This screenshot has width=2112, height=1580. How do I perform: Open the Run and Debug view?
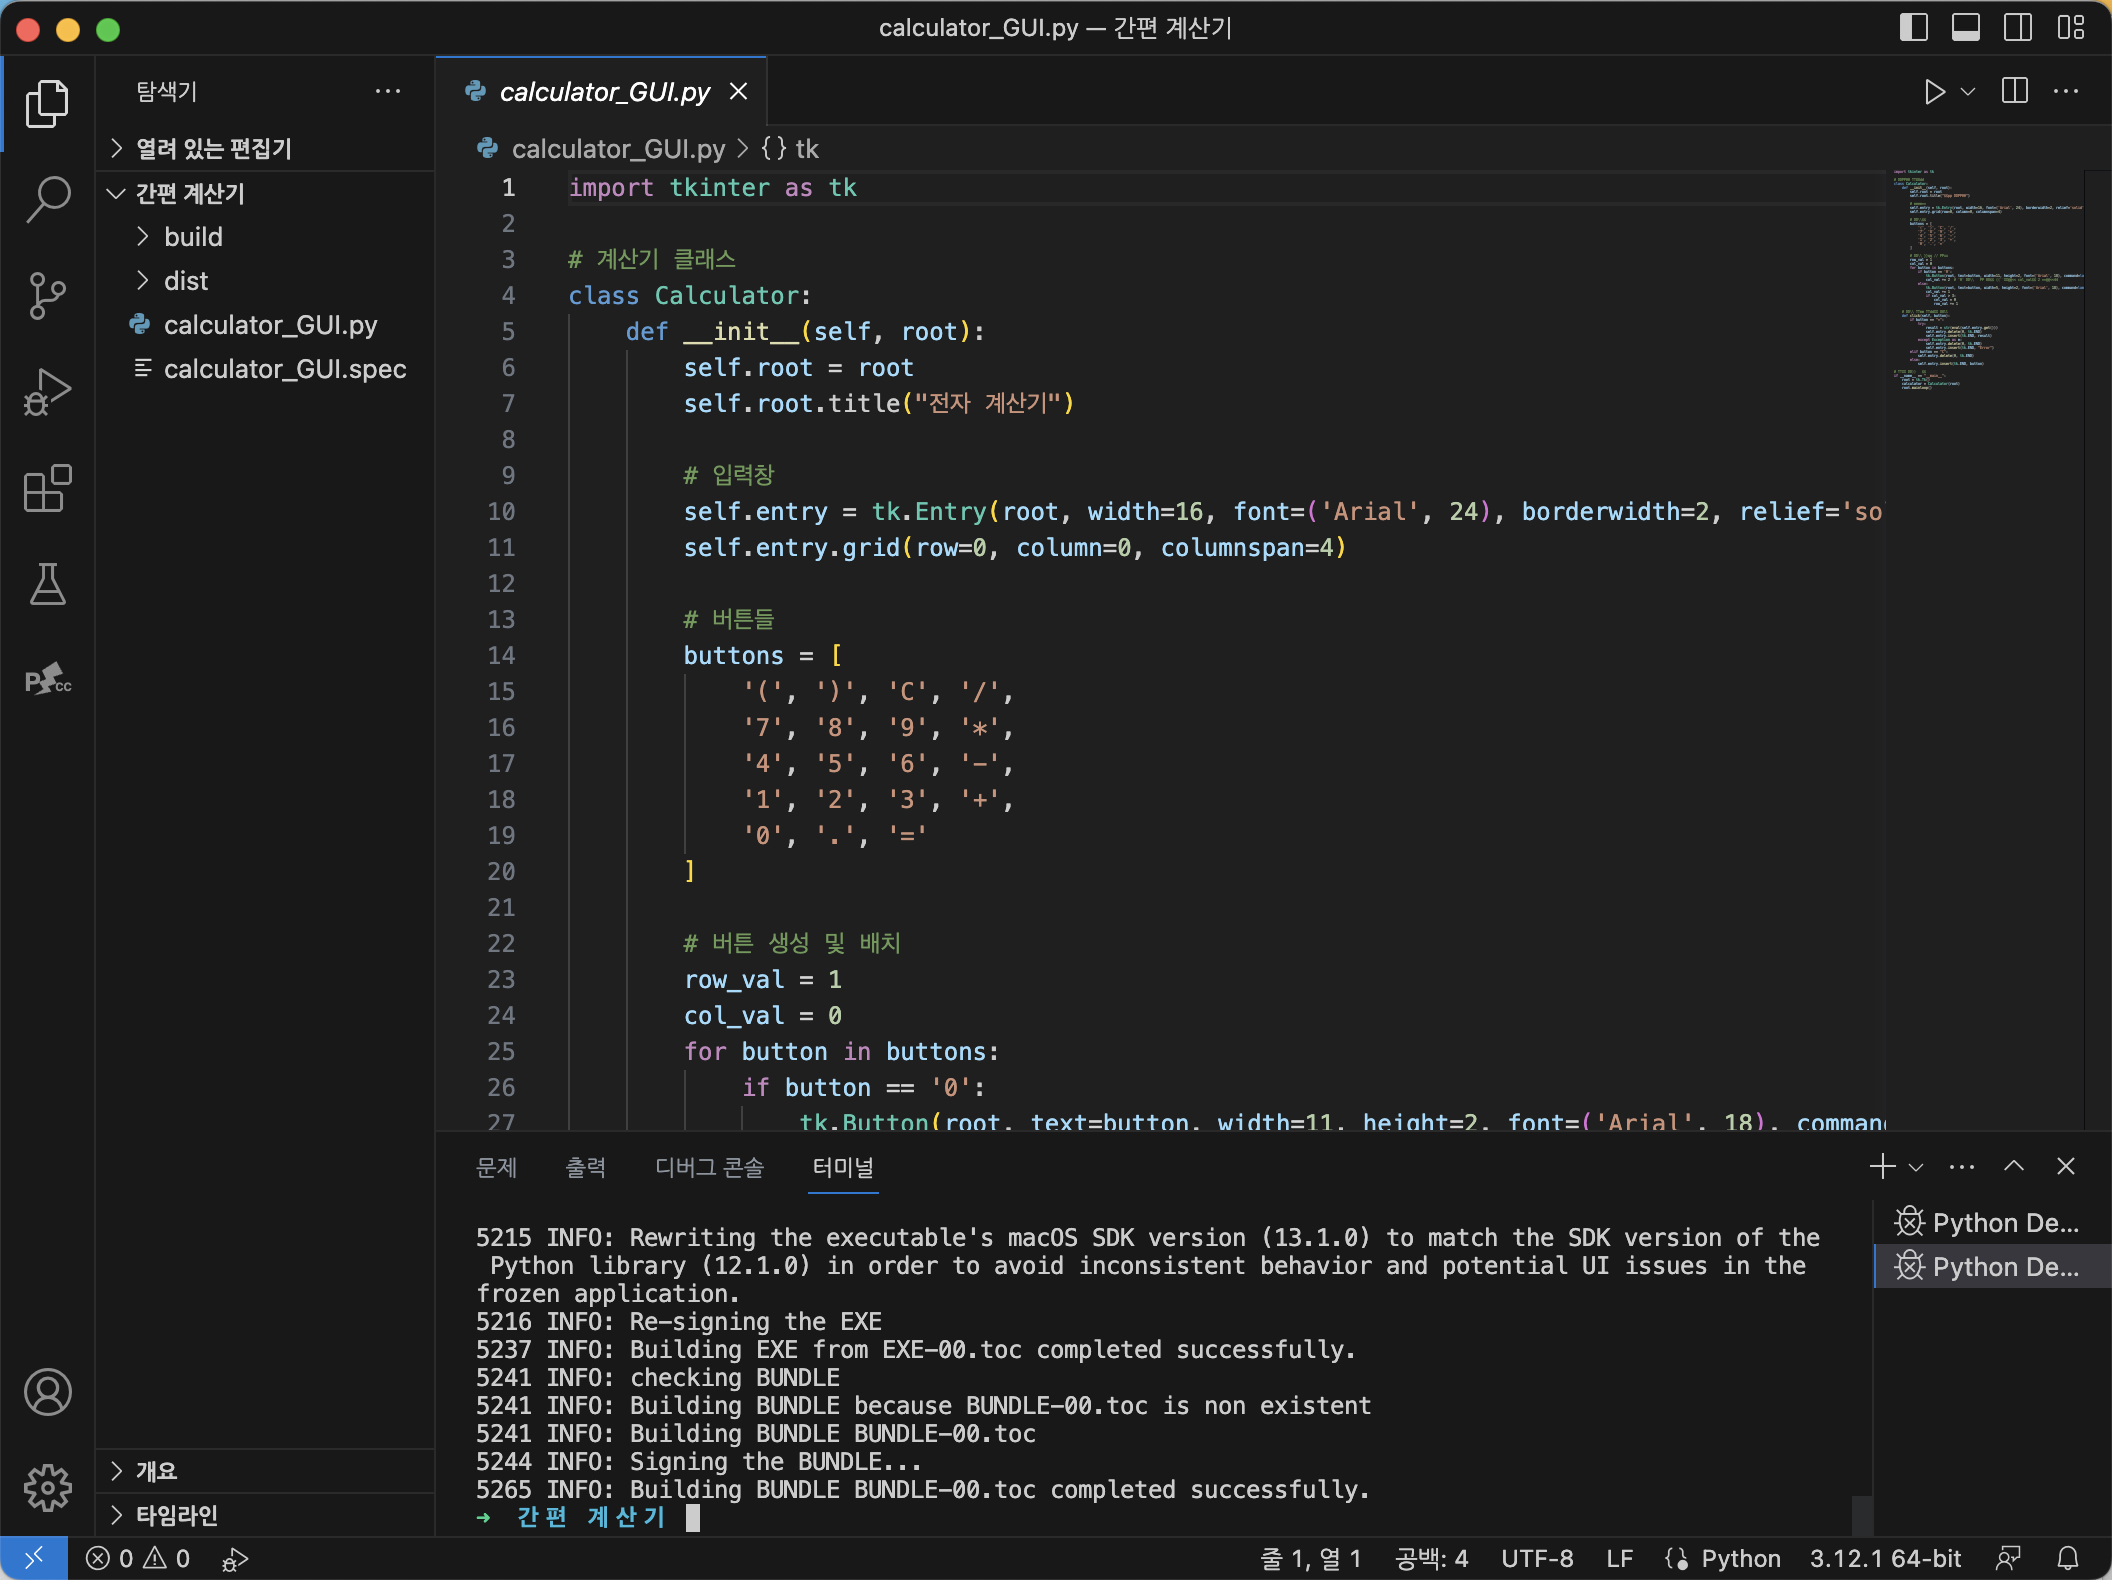point(47,392)
